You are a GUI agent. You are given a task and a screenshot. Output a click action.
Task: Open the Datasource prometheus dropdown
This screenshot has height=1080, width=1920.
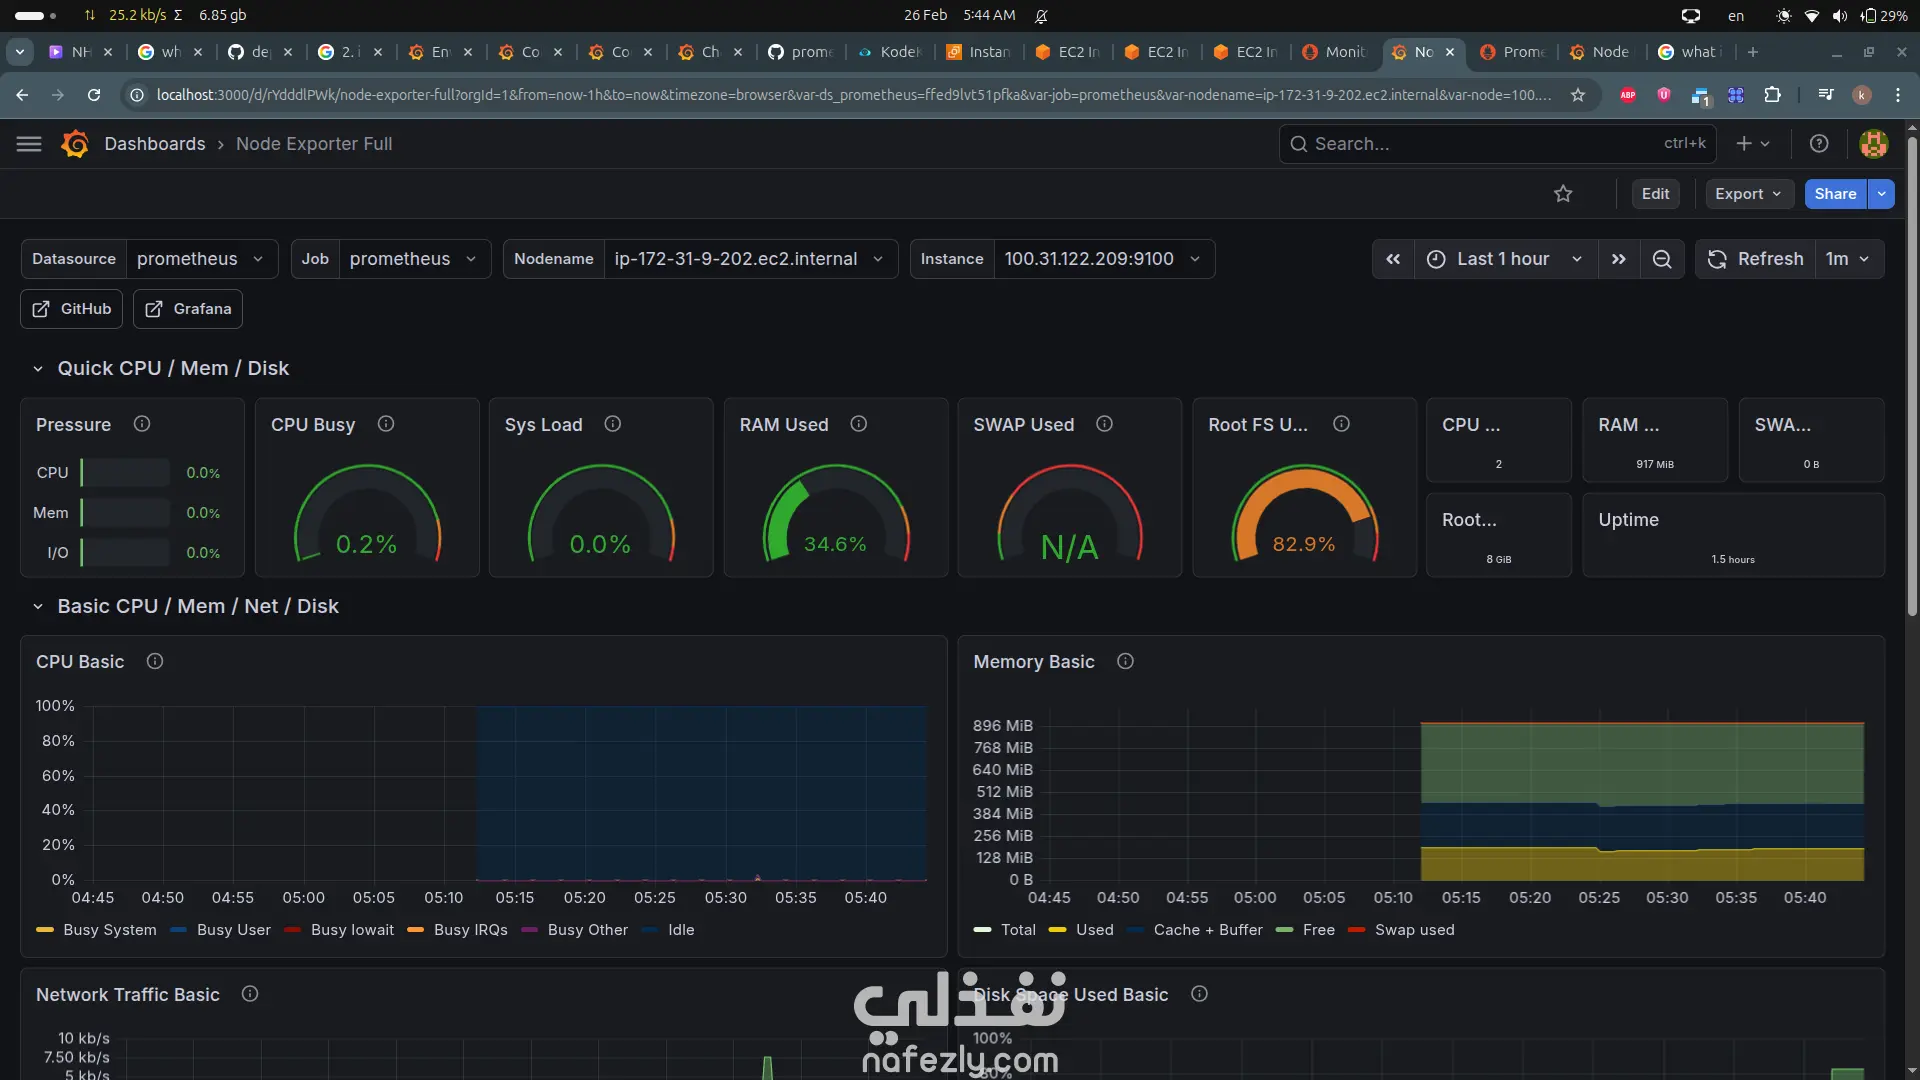point(200,259)
